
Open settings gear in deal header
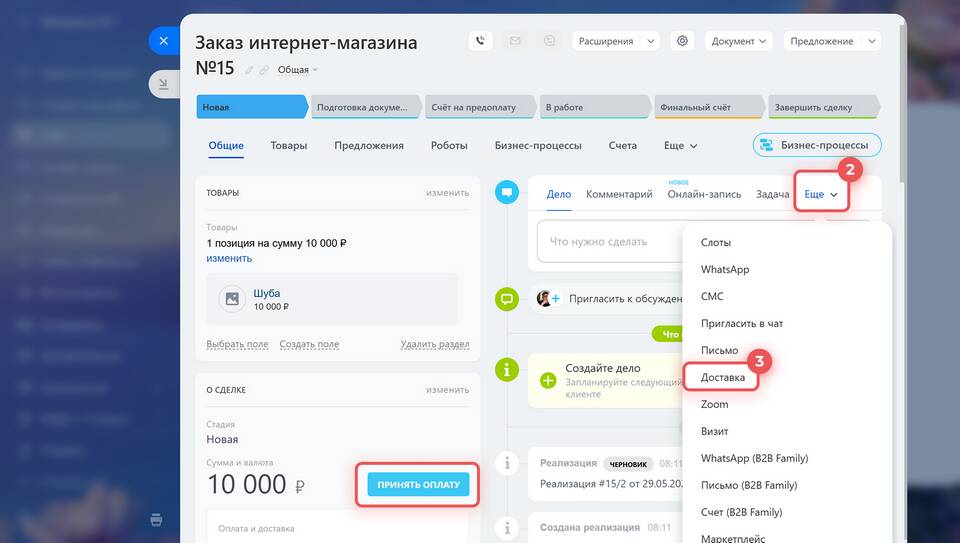[x=683, y=41]
